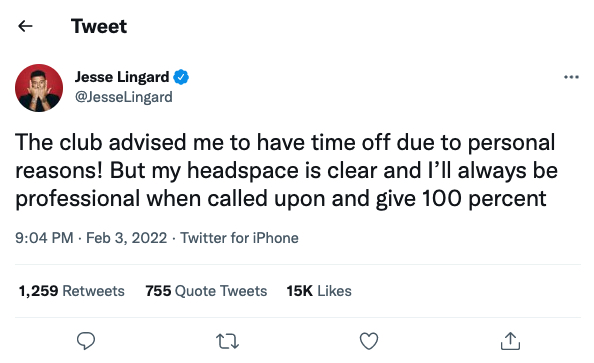The height and width of the screenshot is (363, 594).
Task: Click the tweet text about headspace
Action: [286, 170]
